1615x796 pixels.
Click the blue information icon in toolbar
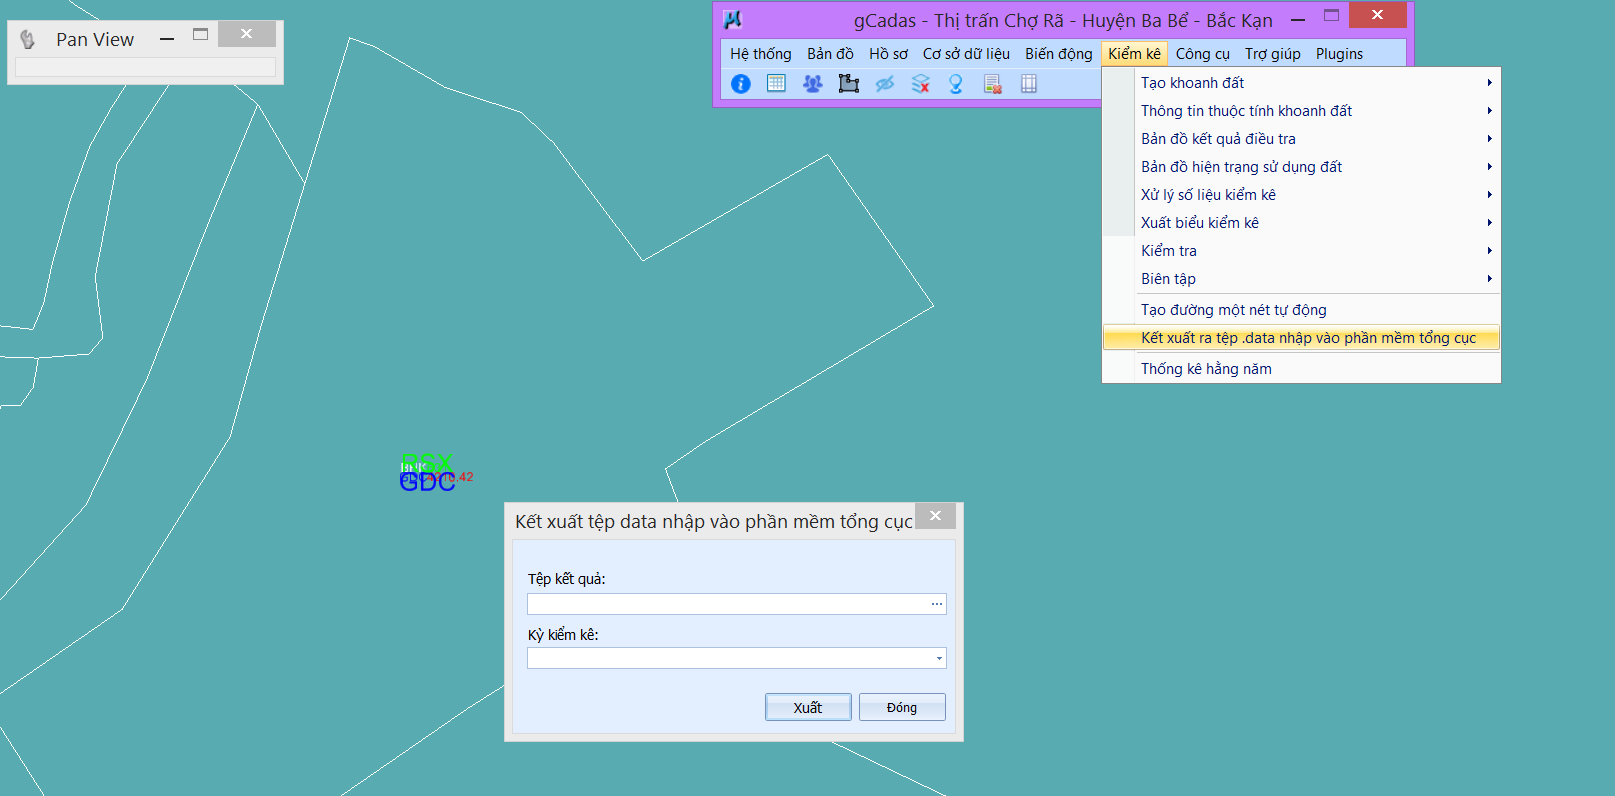[x=741, y=84]
